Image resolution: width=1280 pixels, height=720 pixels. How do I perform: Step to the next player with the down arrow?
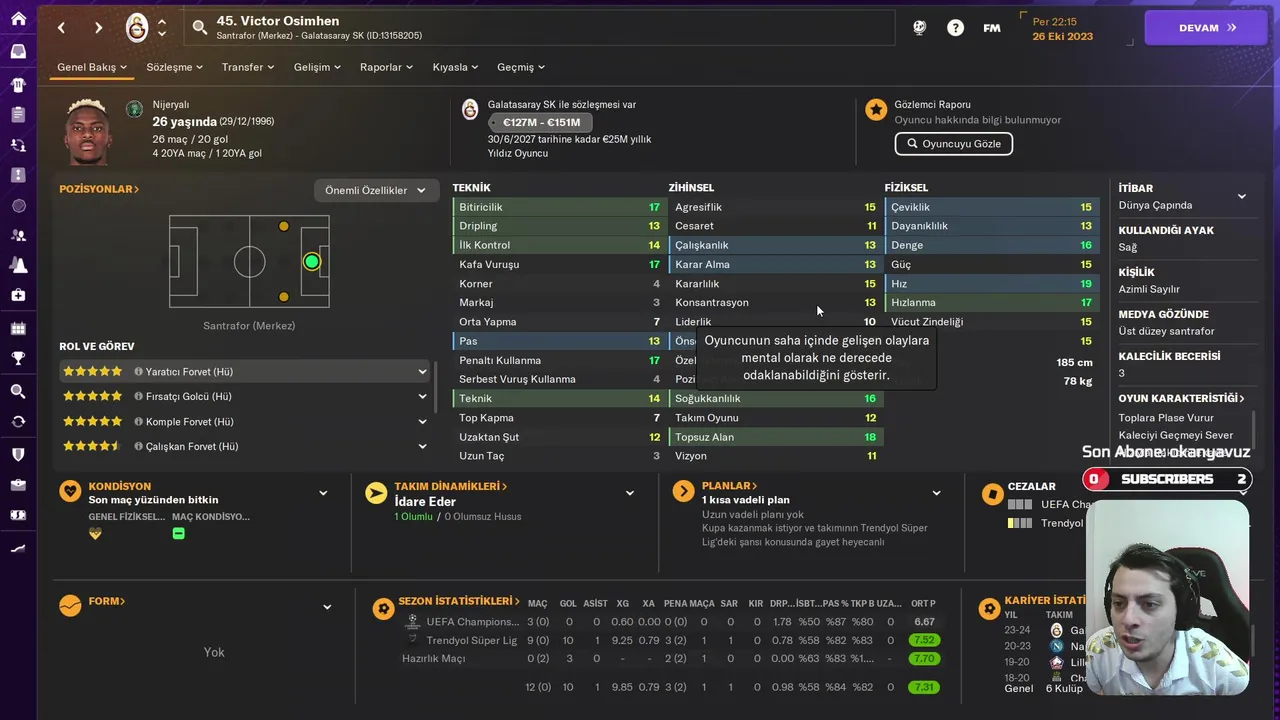pyautogui.click(x=162, y=35)
